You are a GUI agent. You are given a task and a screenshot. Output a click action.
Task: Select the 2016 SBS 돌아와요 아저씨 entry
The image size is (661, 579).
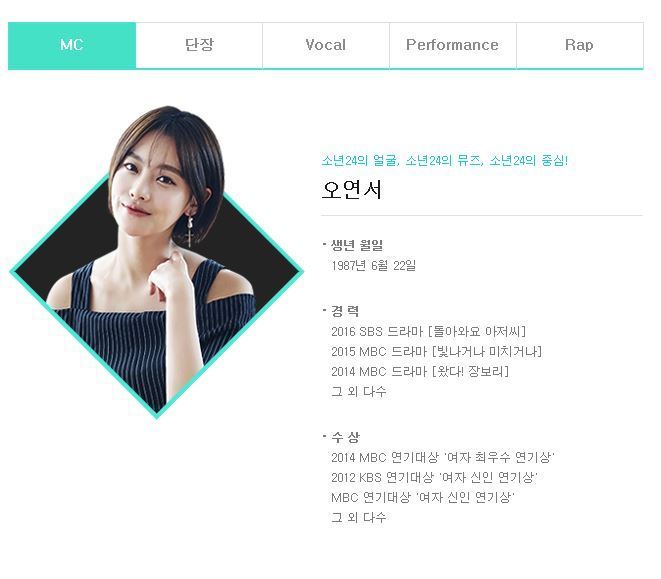tap(429, 331)
